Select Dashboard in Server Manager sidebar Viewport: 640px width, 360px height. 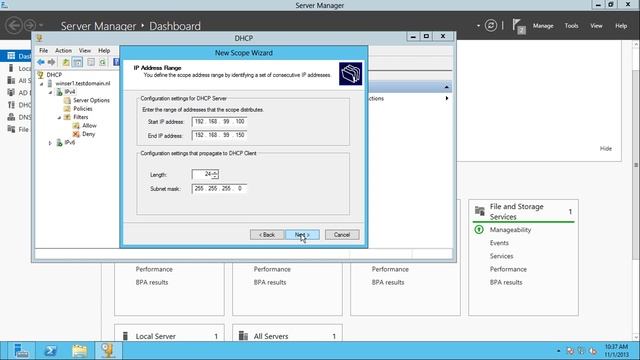[16, 56]
